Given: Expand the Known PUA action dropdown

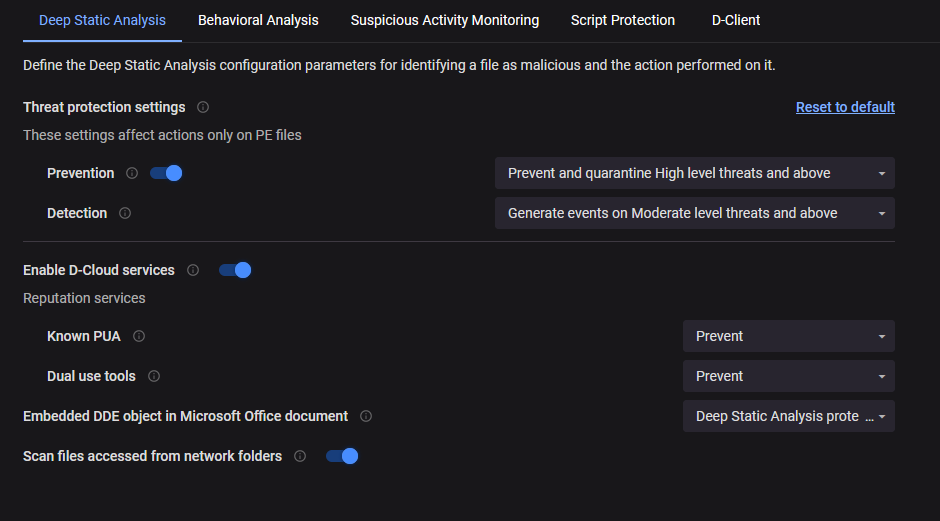Looking at the screenshot, I should coord(788,336).
